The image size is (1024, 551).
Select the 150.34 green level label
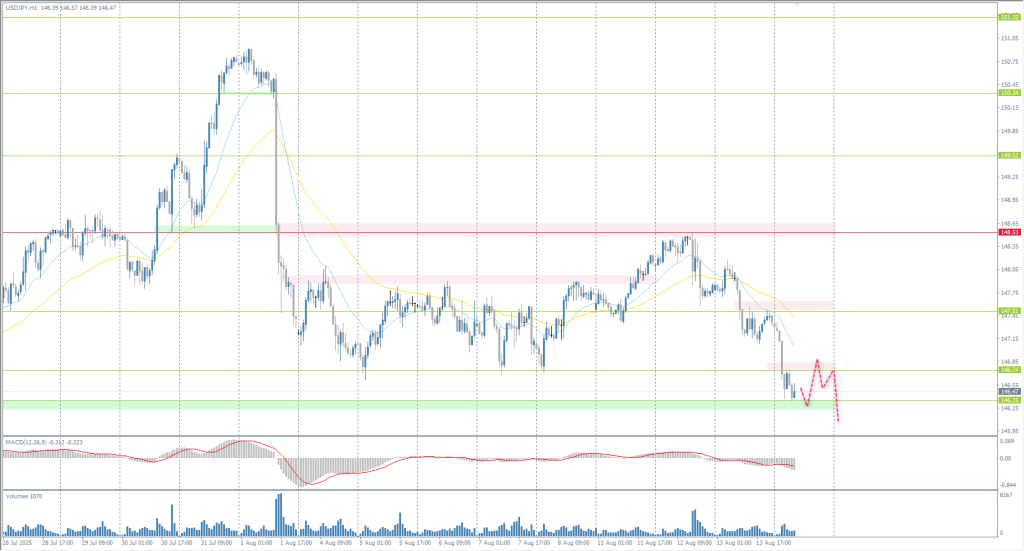[x=1008, y=93]
